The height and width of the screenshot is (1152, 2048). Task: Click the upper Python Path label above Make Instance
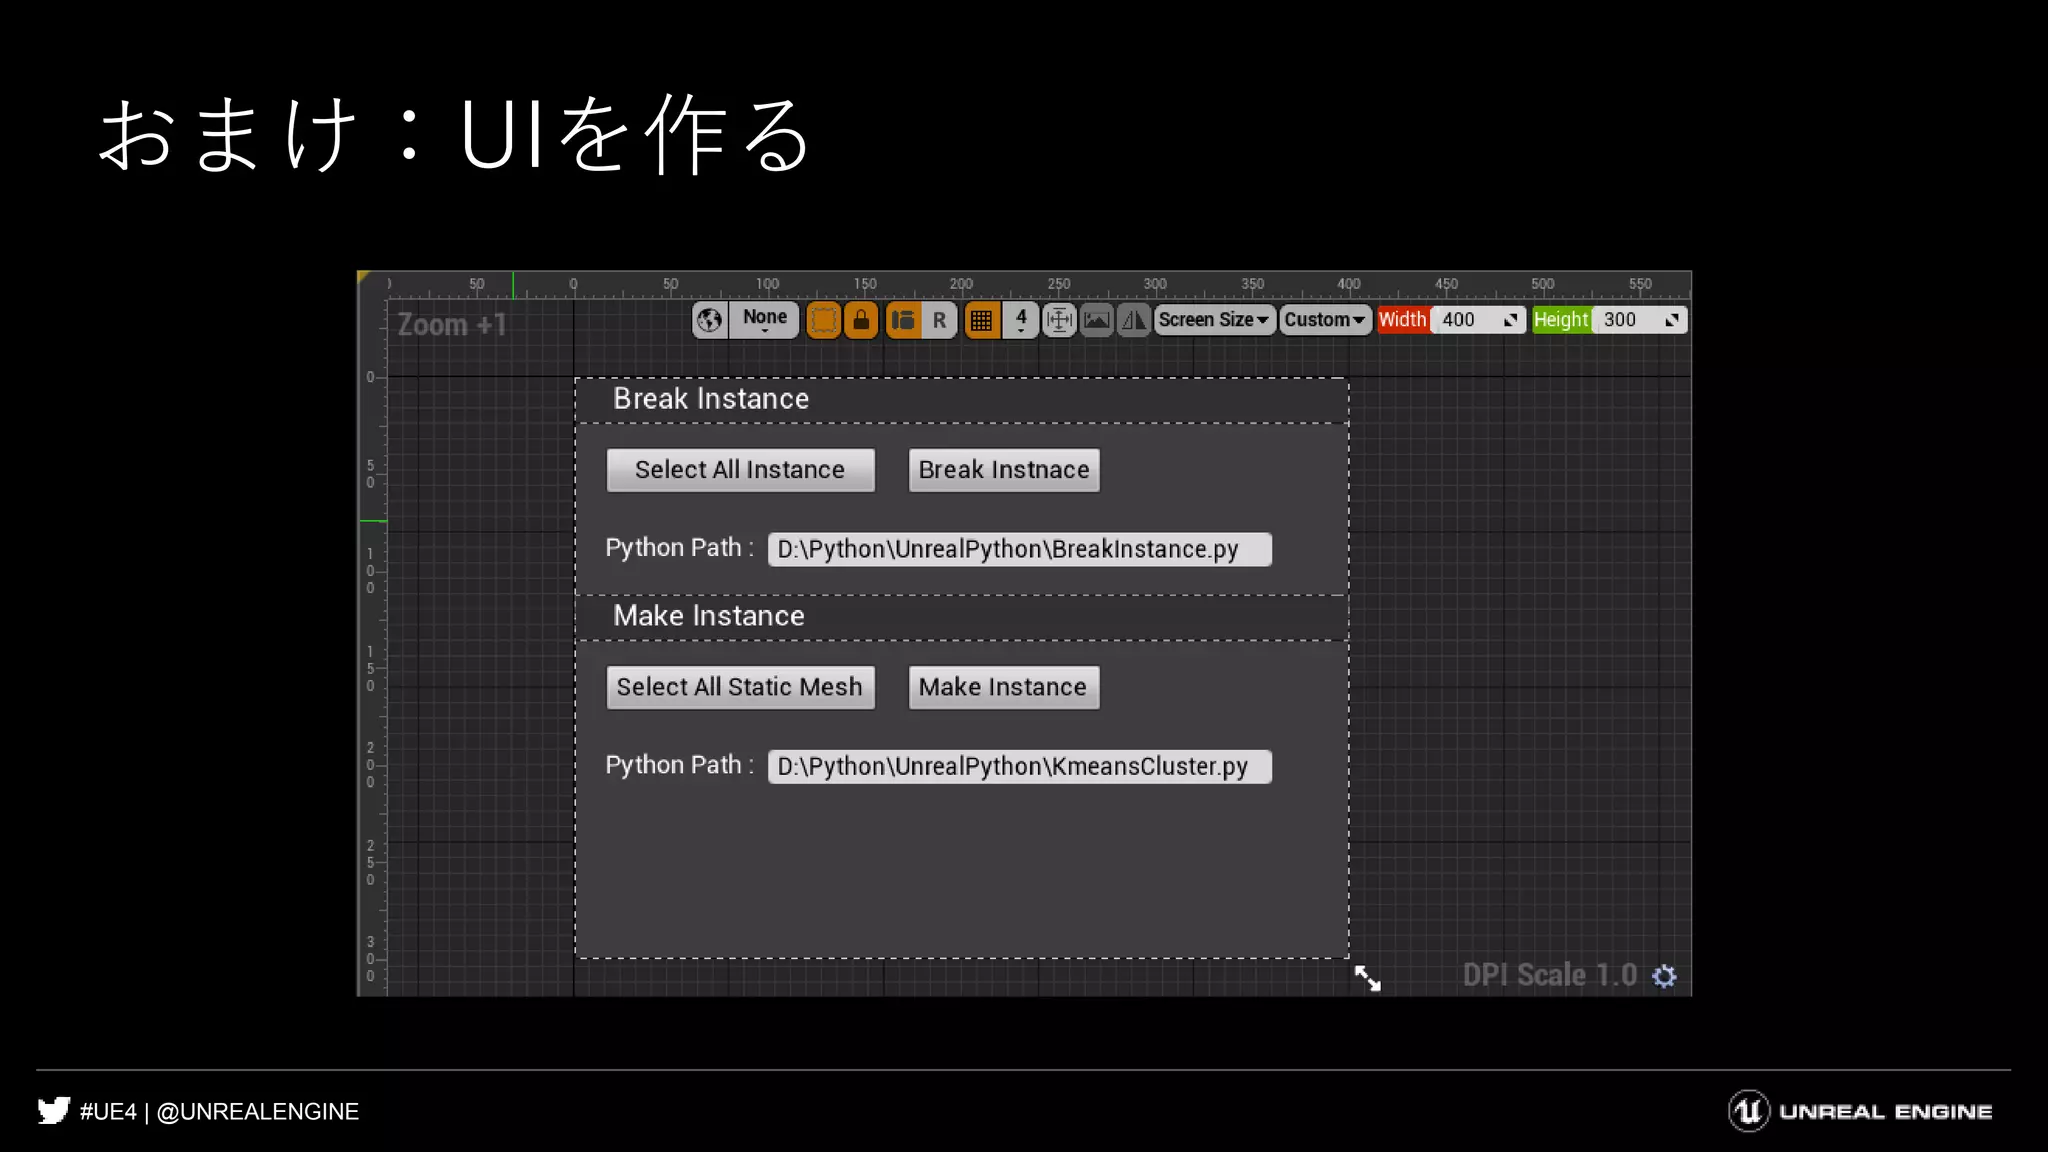(680, 548)
